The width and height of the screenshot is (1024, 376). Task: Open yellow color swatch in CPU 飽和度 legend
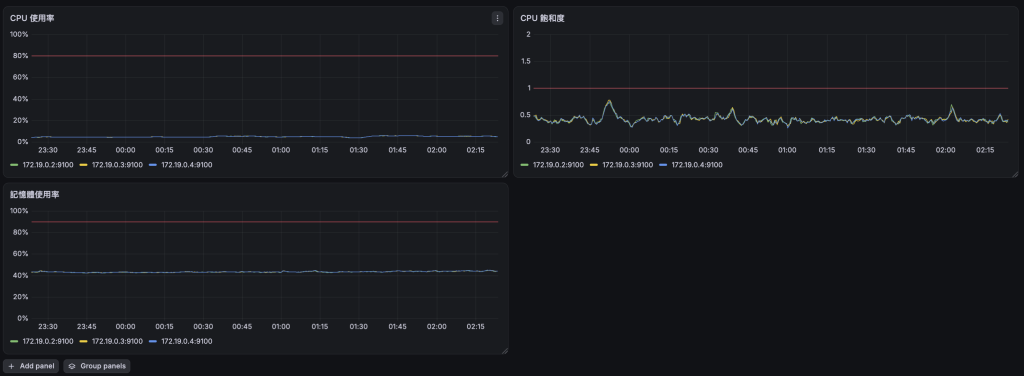pos(594,165)
